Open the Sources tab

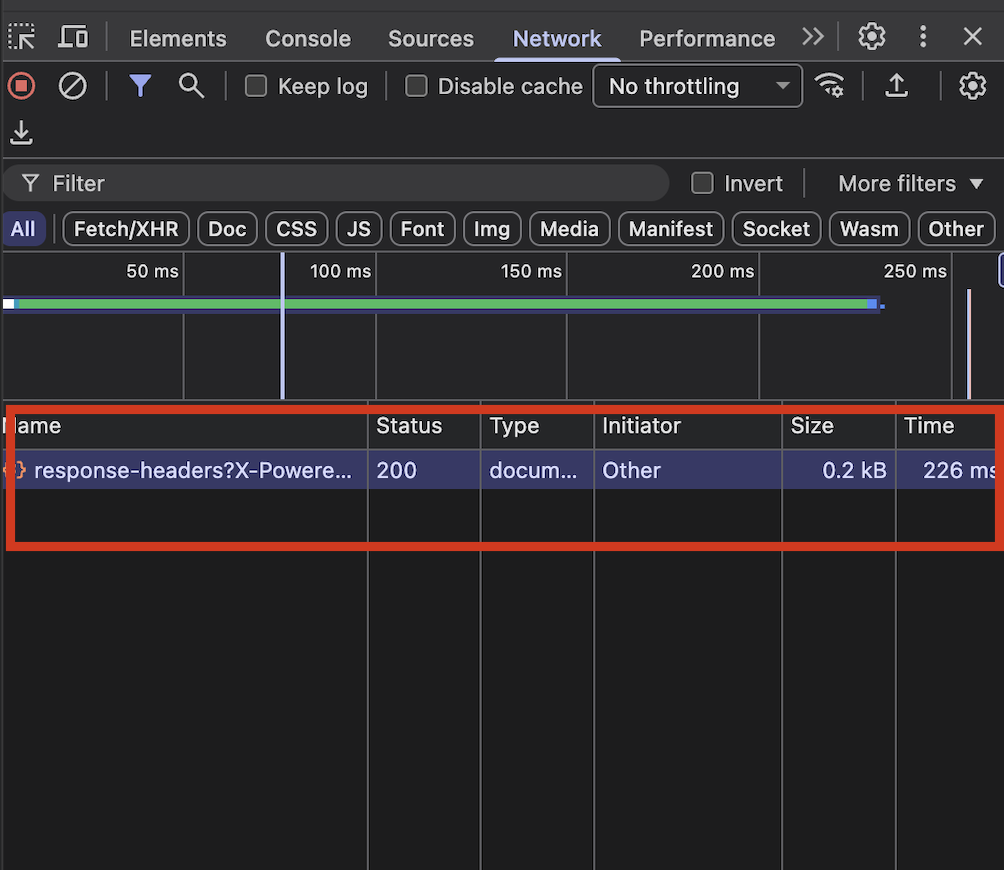(x=431, y=38)
